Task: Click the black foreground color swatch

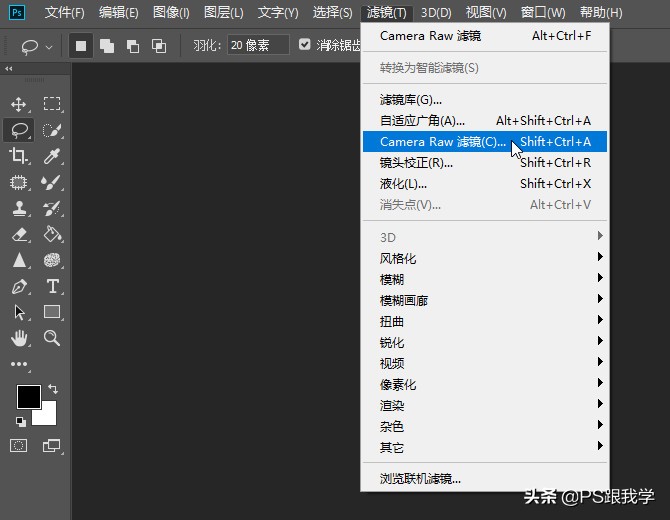Action: click(x=29, y=396)
